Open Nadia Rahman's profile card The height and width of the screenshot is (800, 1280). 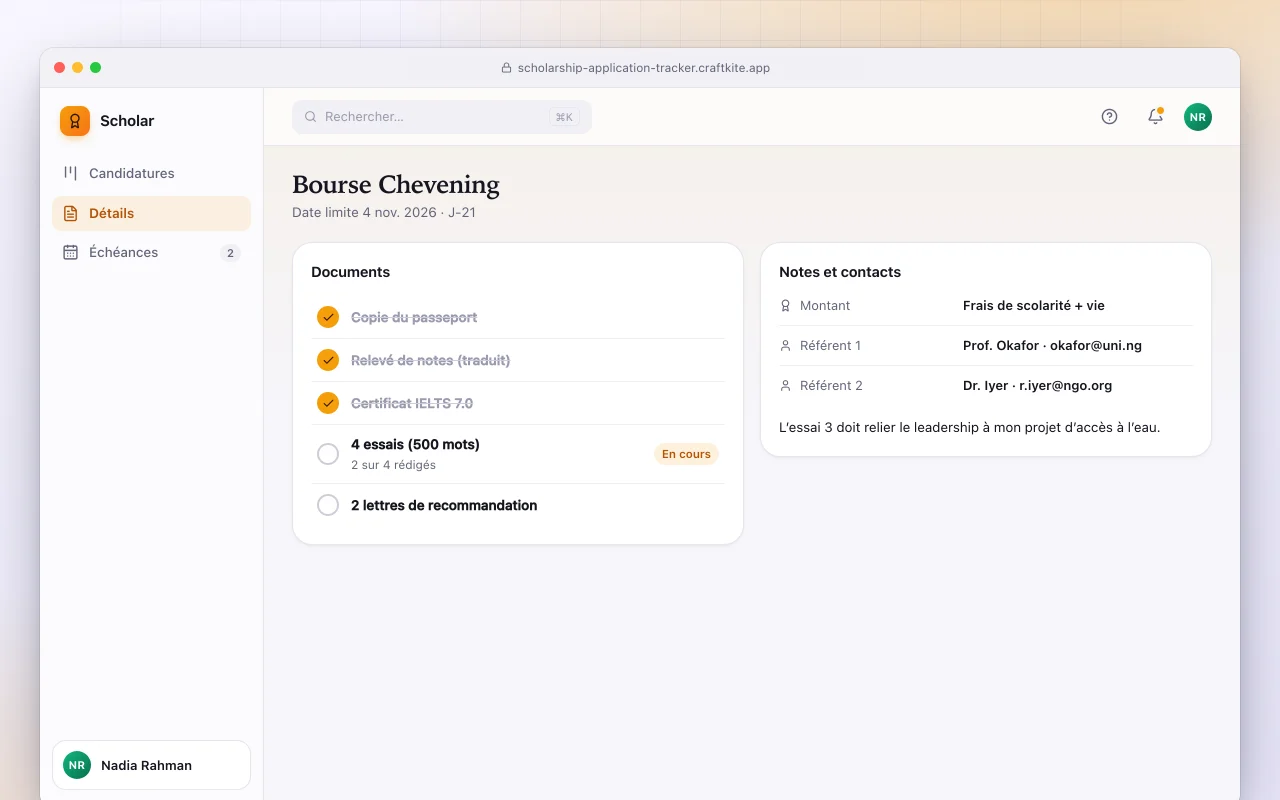(151, 765)
